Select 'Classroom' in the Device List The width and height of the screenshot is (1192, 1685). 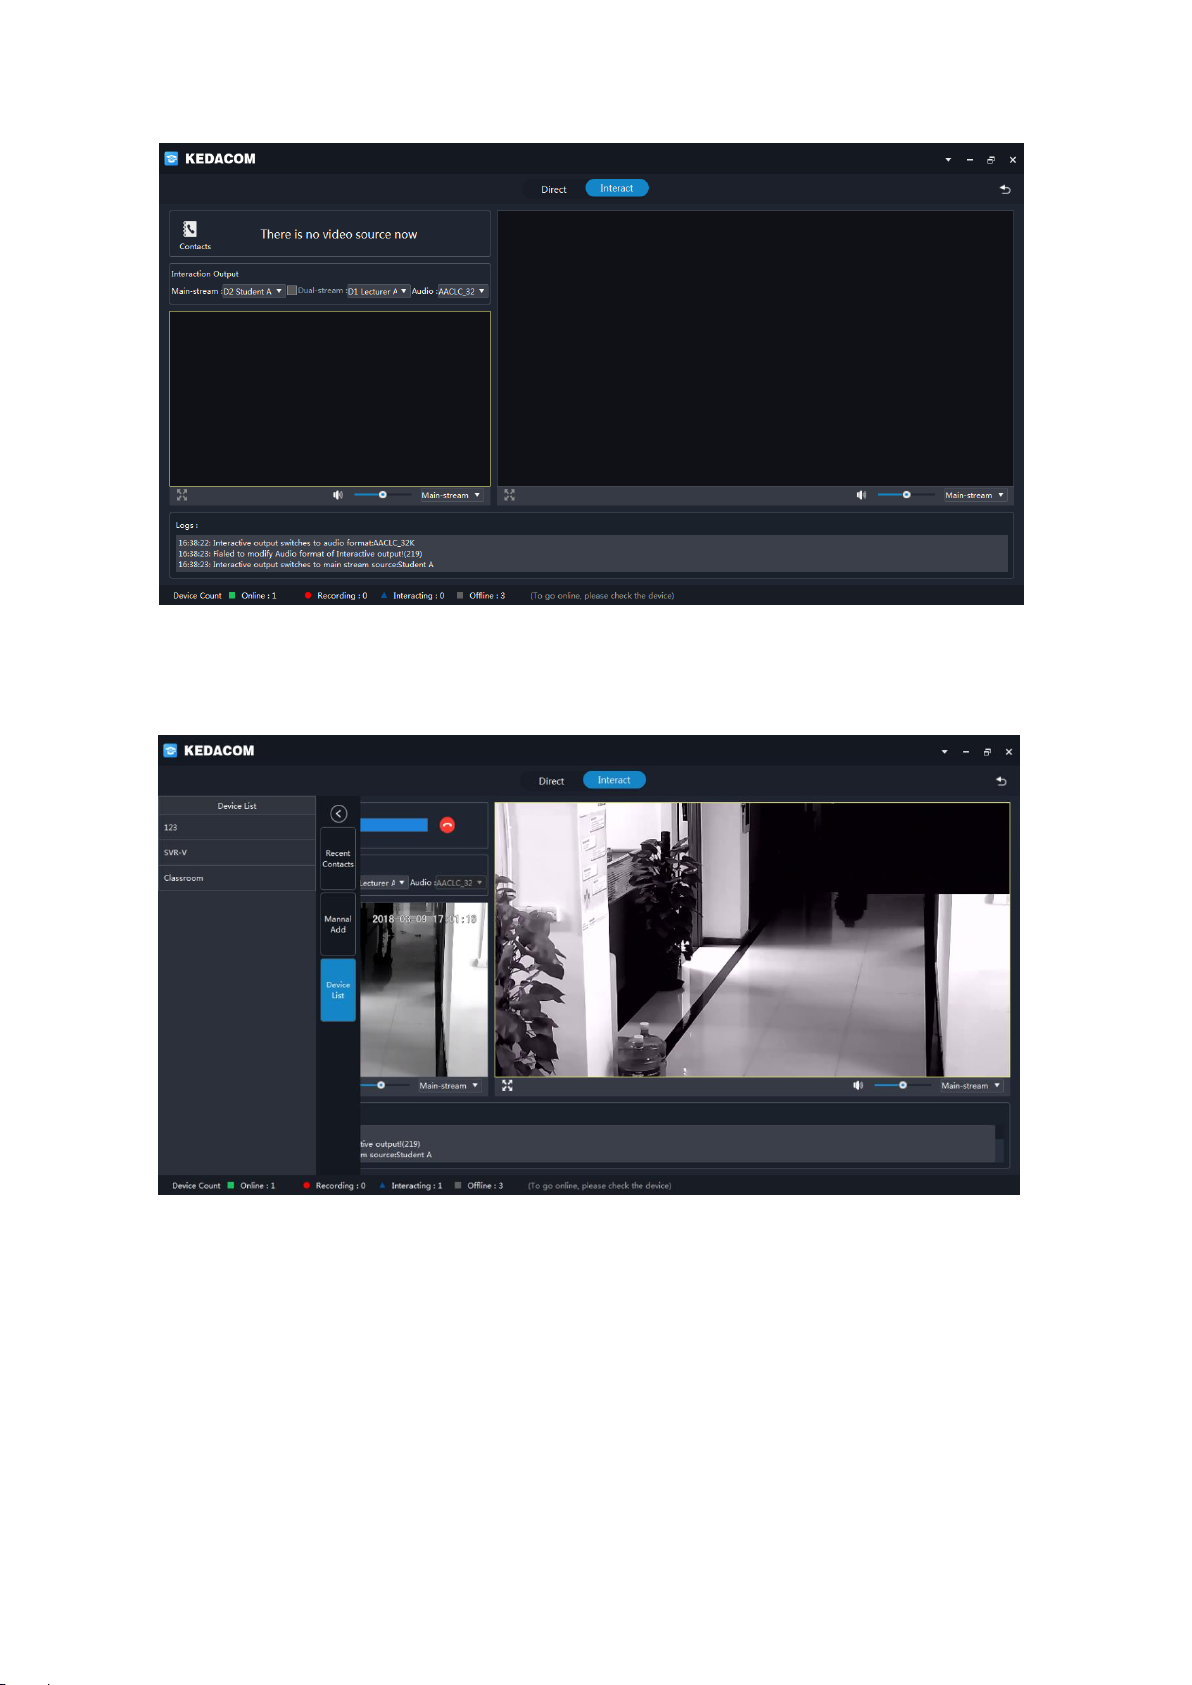click(237, 878)
